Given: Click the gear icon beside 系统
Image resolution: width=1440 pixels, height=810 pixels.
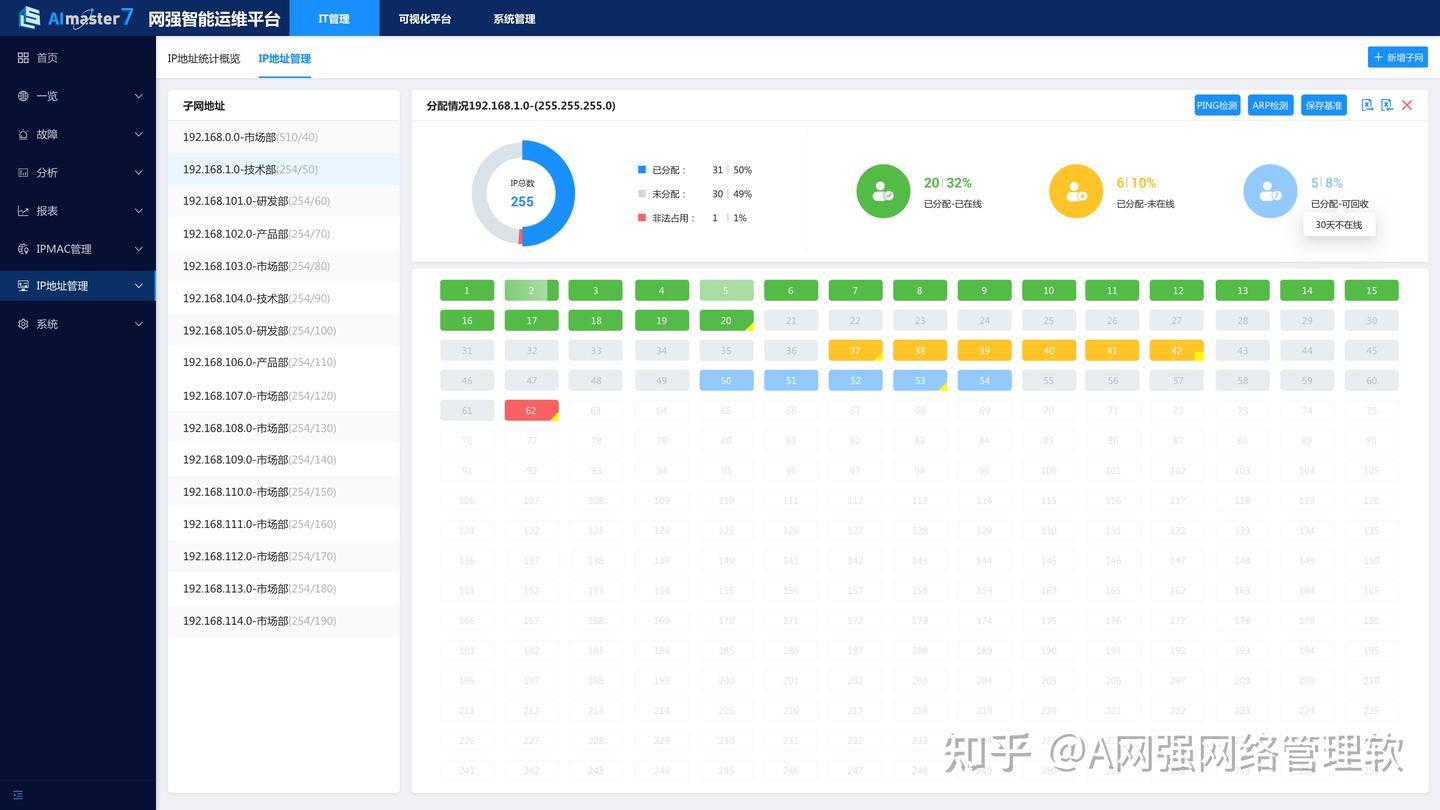Looking at the screenshot, I should [23, 324].
